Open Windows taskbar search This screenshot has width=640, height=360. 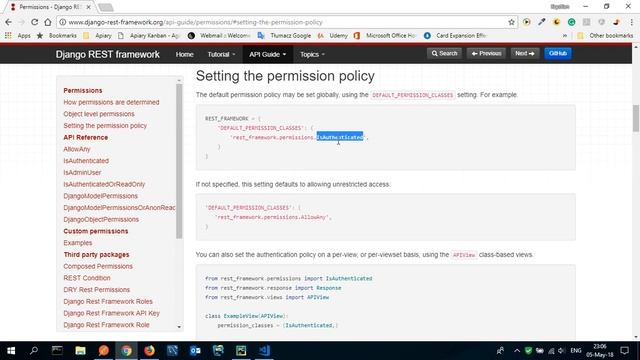click(x=34, y=351)
